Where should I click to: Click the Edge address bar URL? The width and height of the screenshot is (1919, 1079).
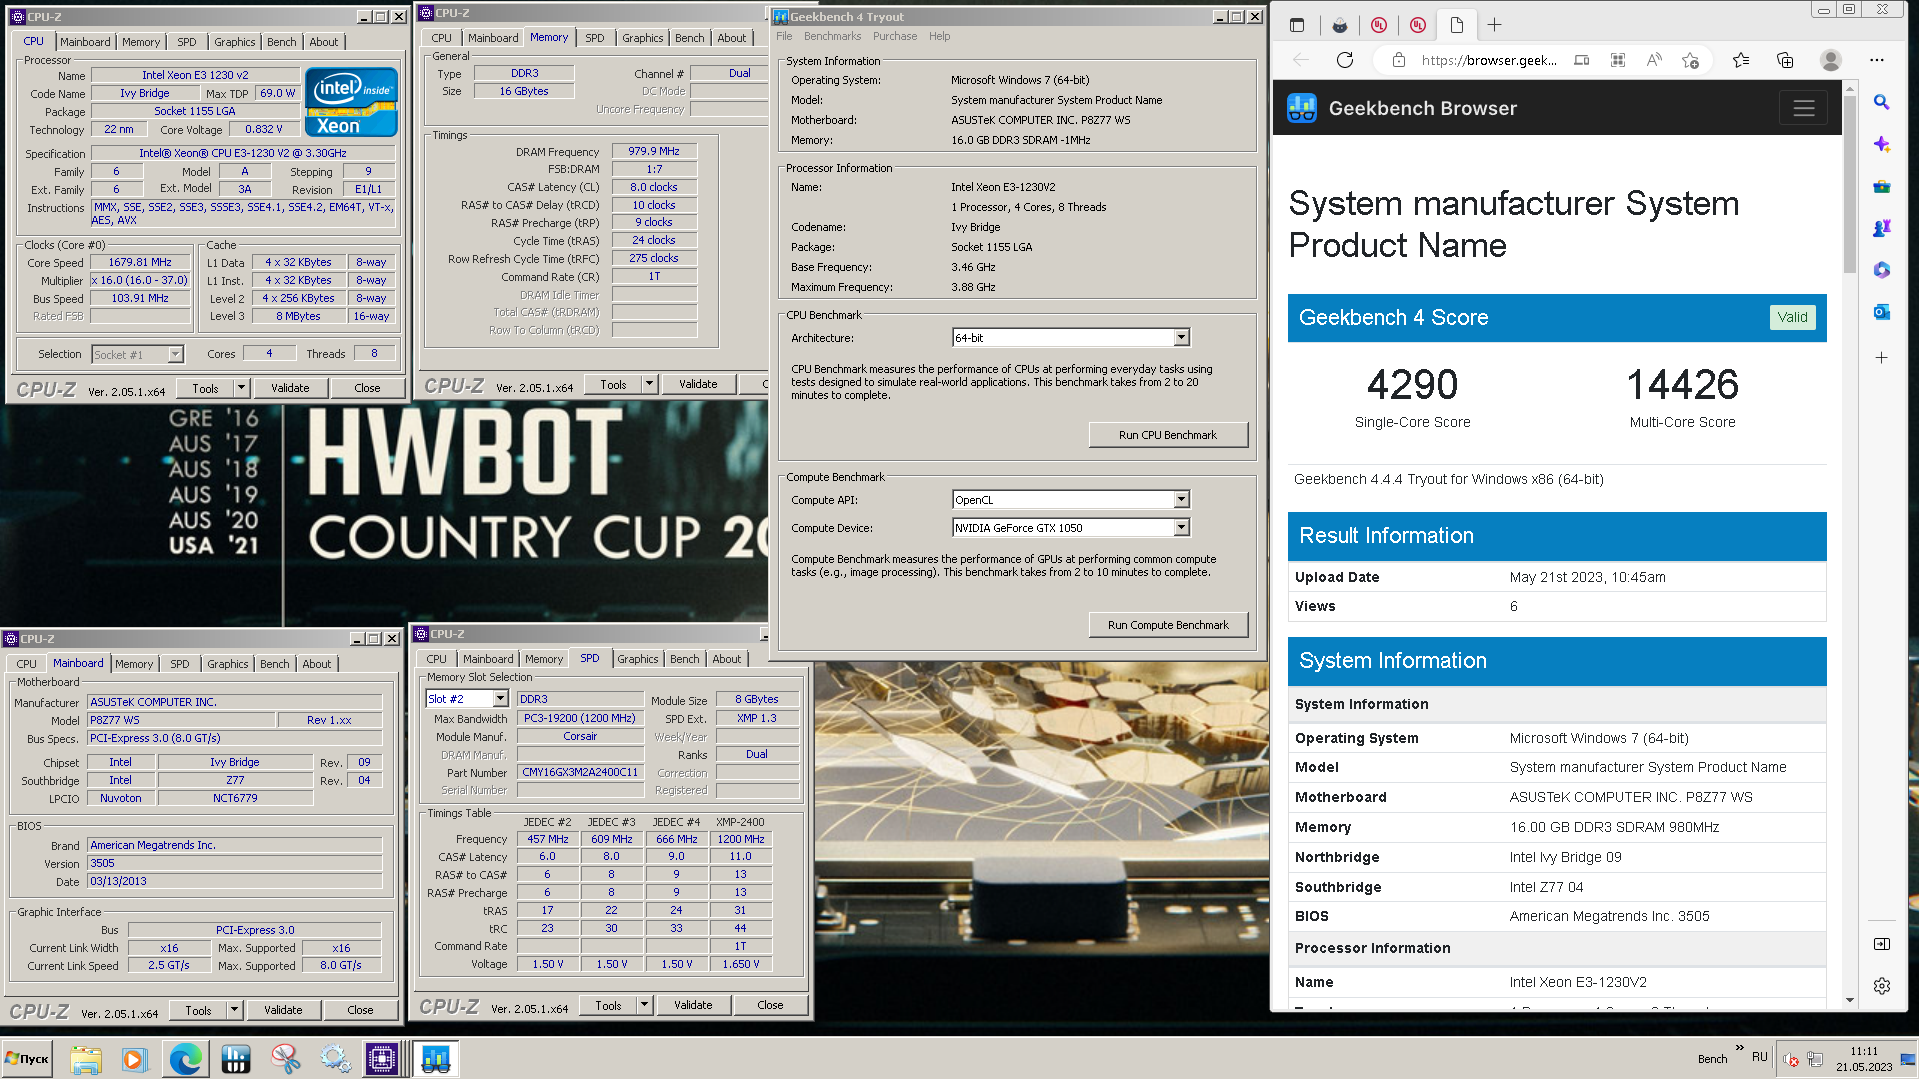pos(1488,60)
